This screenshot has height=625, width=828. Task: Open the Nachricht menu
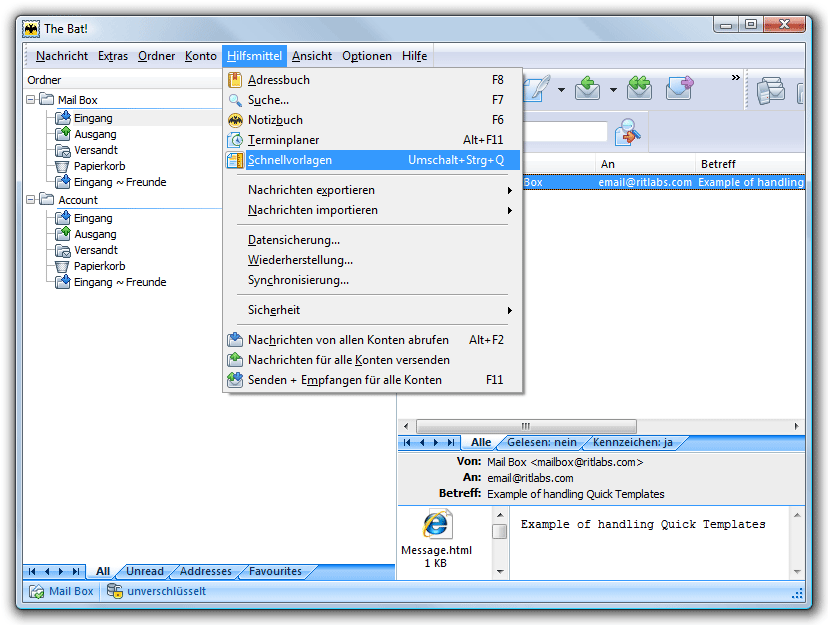(62, 56)
